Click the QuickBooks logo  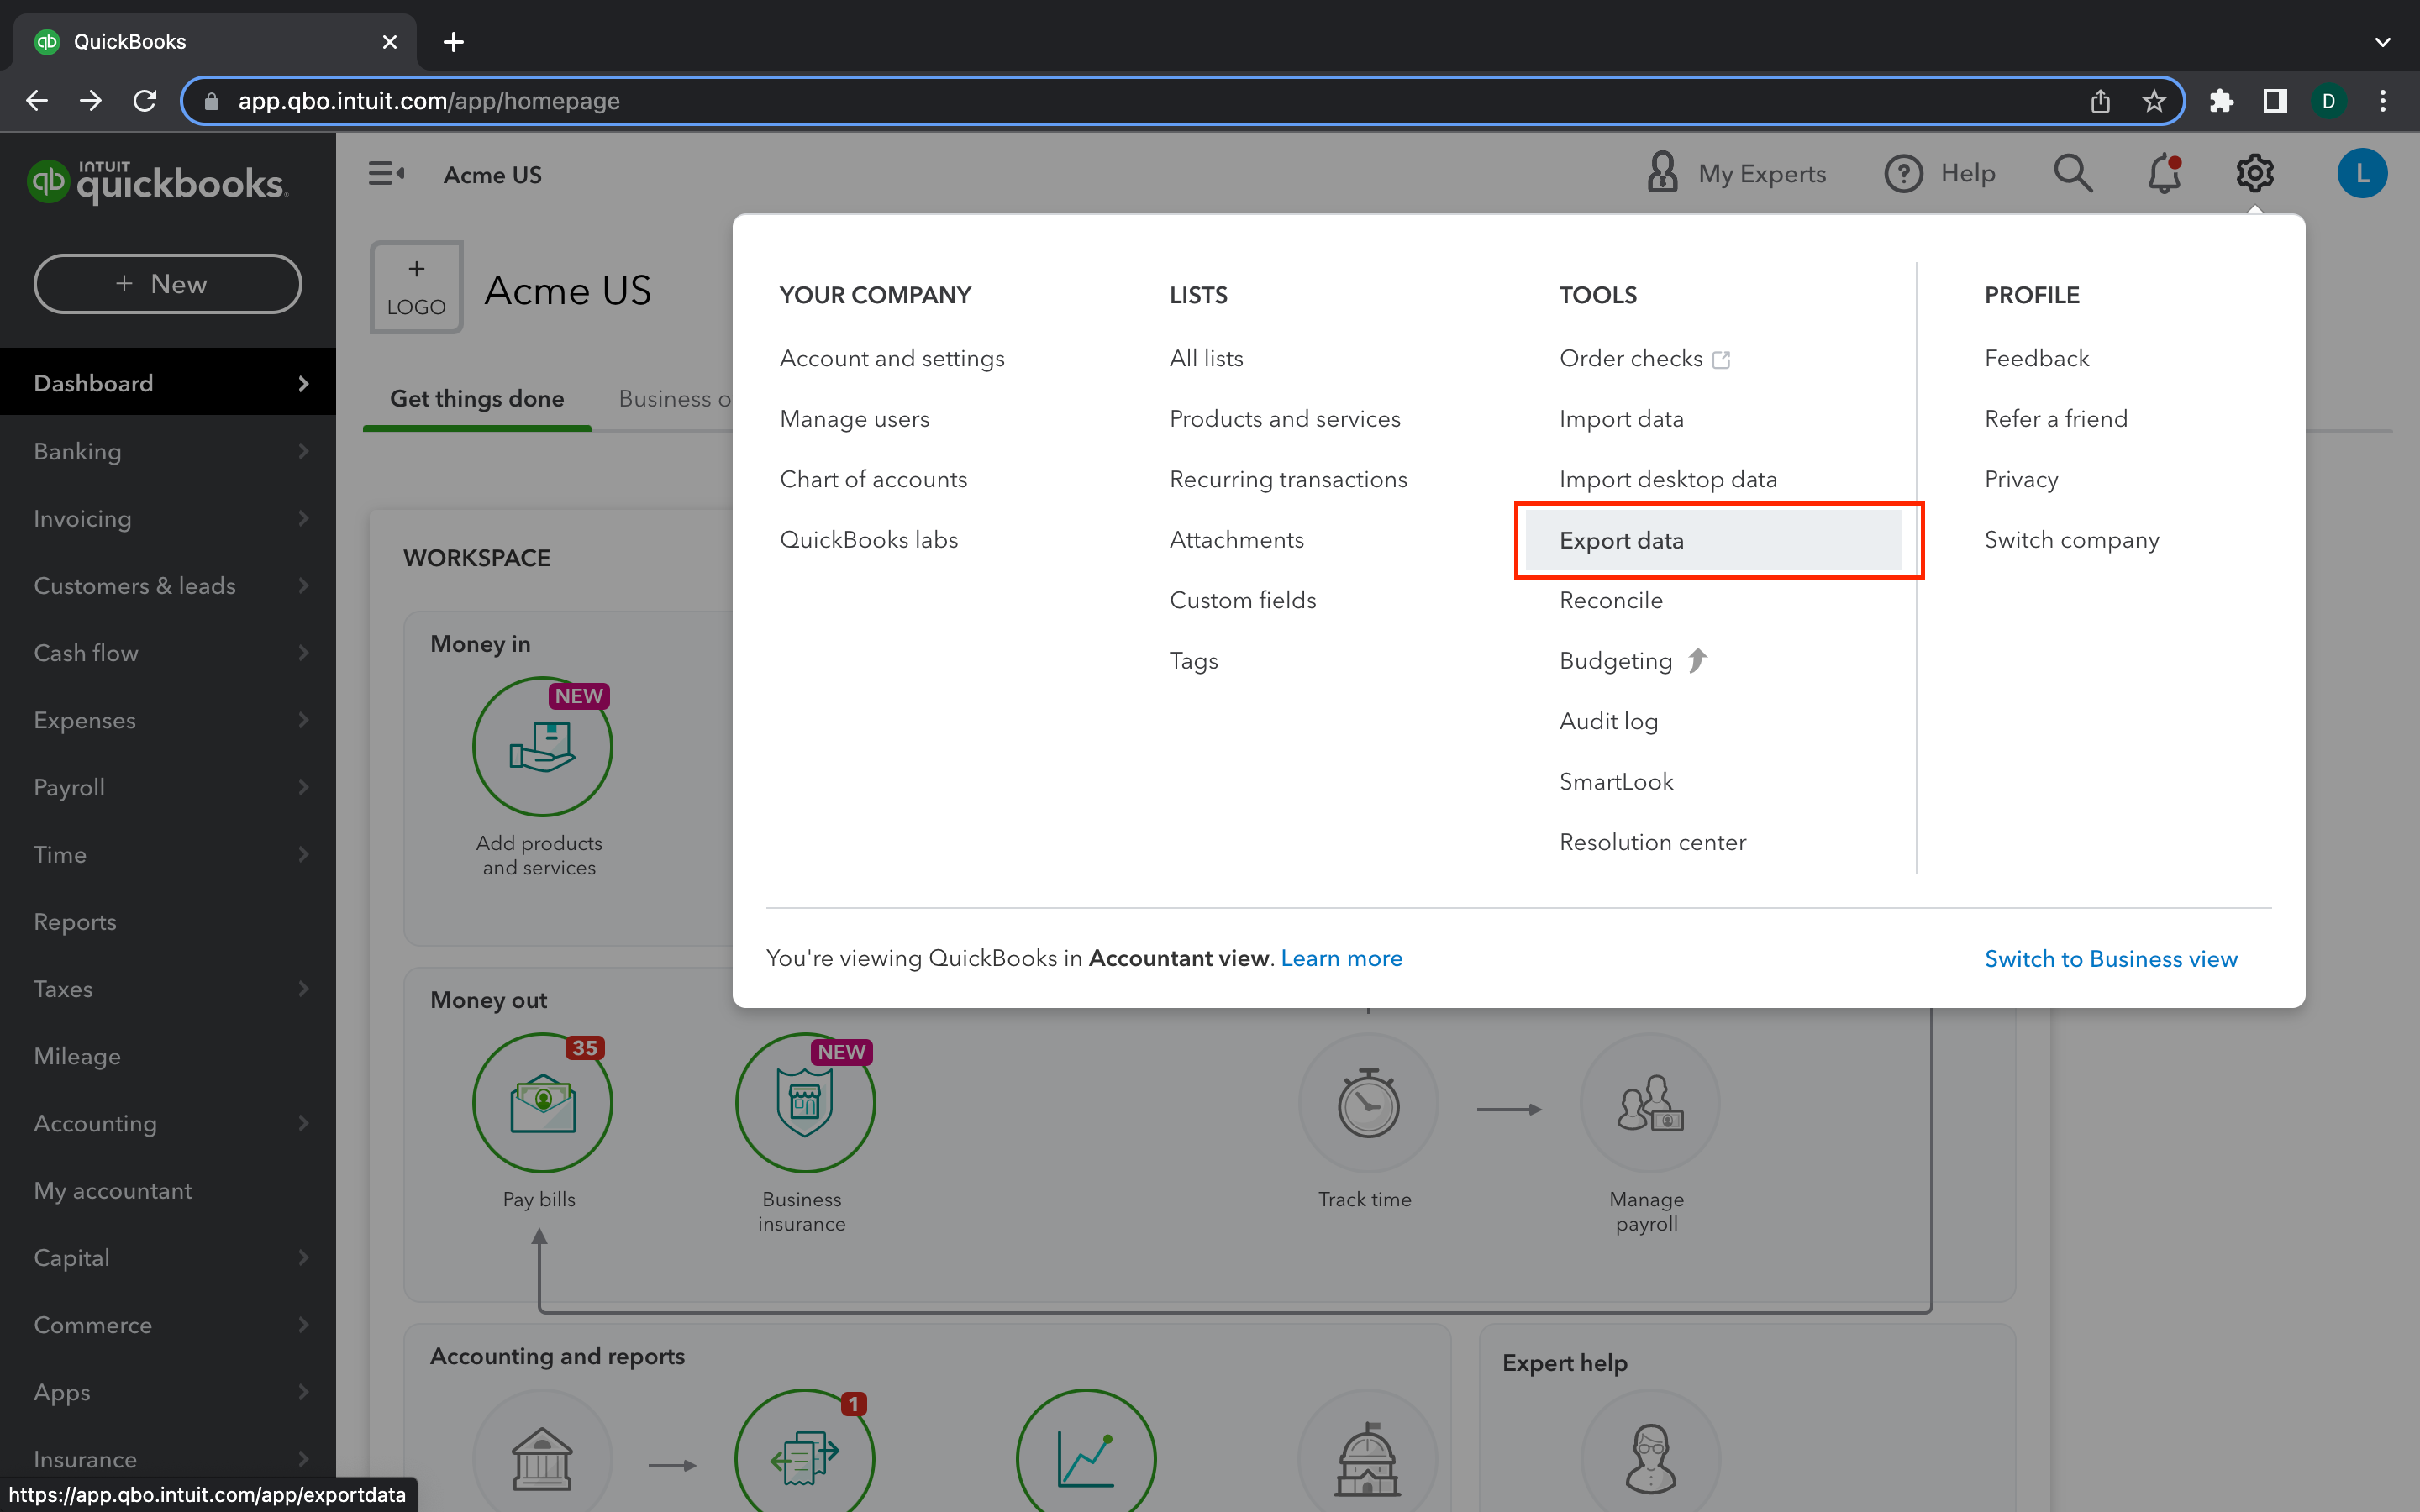pyautogui.click(x=158, y=182)
